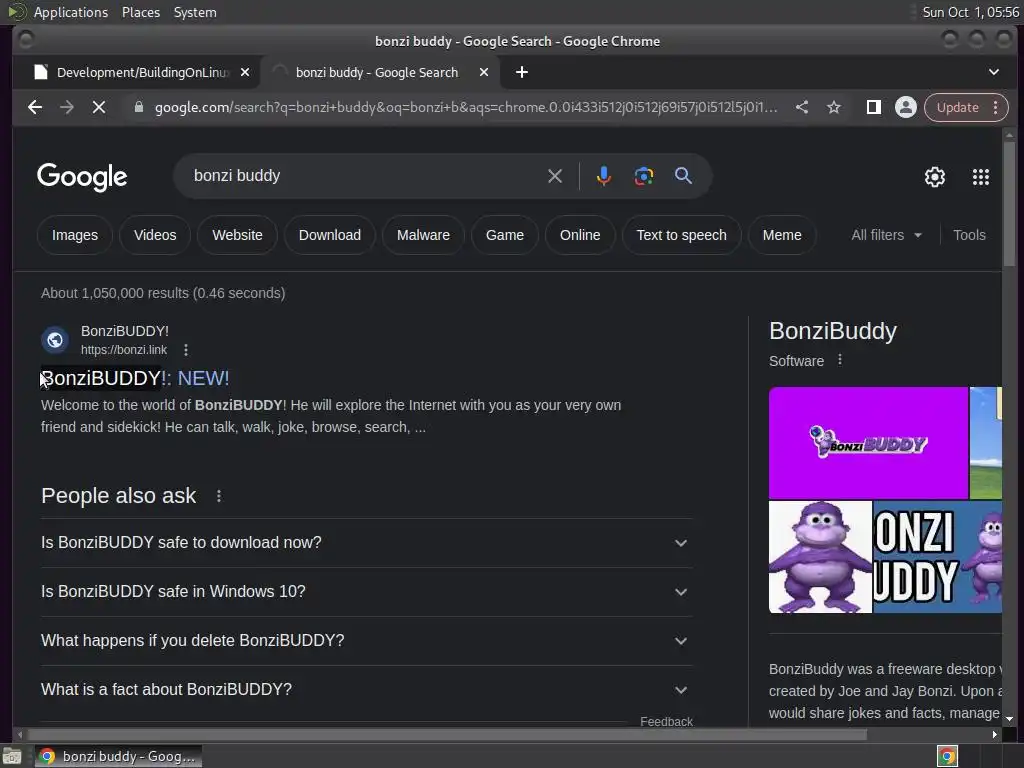Click the address bar URL

tap(466, 107)
